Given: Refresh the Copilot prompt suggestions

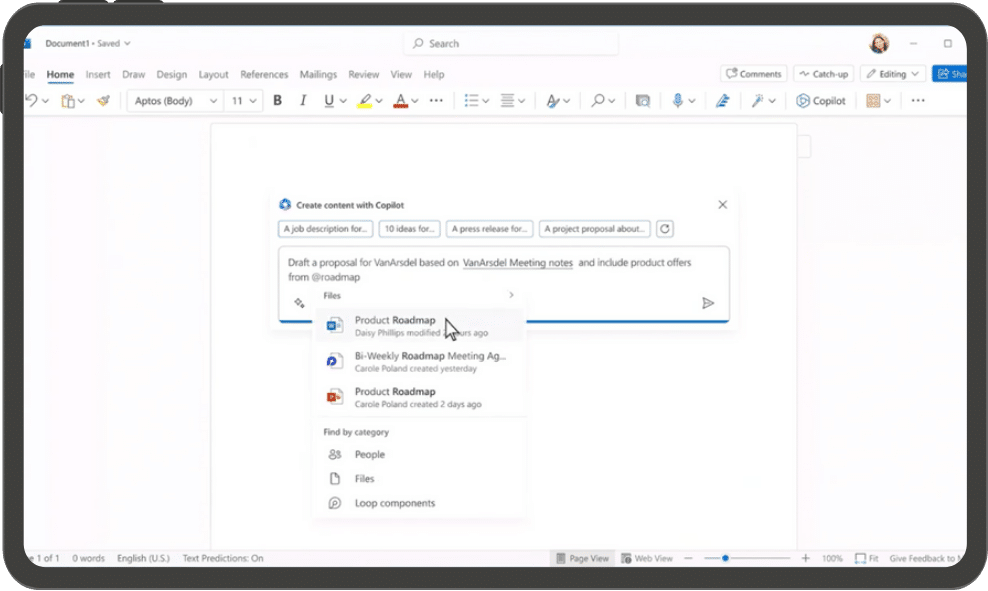Looking at the screenshot, I should 665,229.
